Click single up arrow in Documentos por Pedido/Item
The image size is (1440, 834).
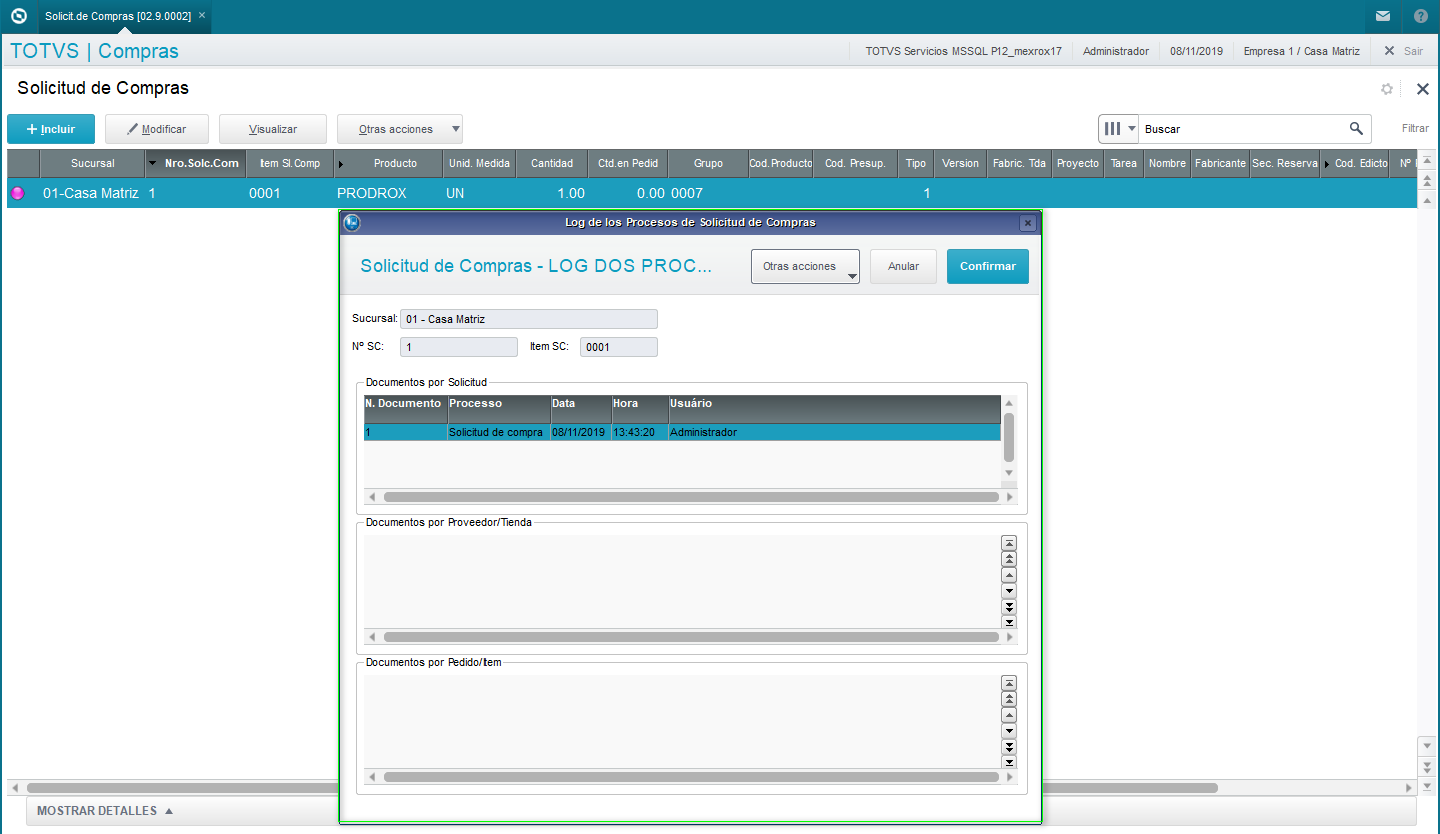pos(1009,714)
